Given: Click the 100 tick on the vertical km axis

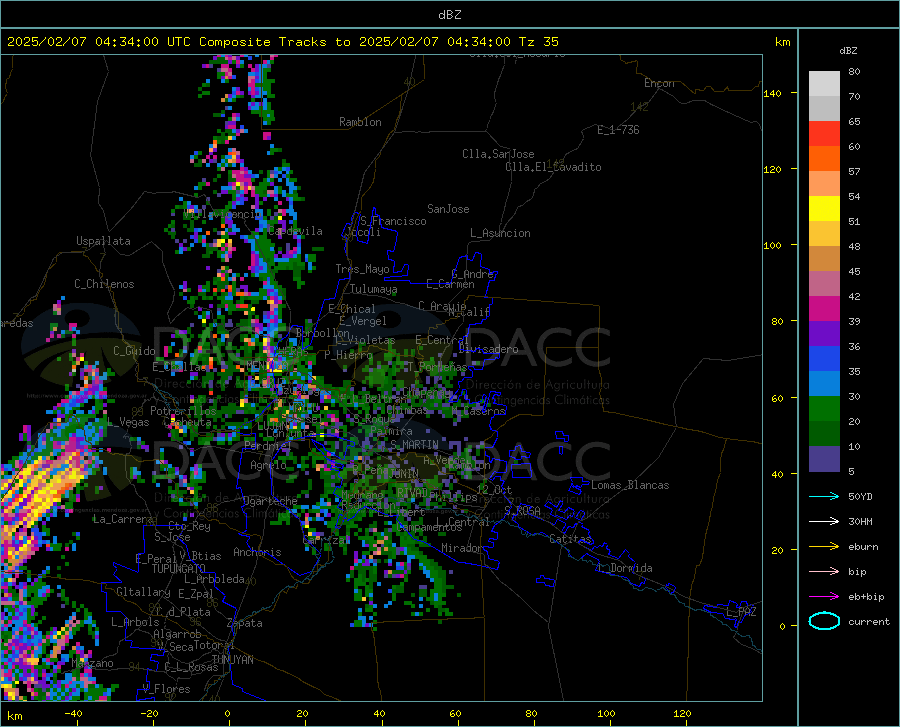Looking at the screenshot, I should point(773,245).
